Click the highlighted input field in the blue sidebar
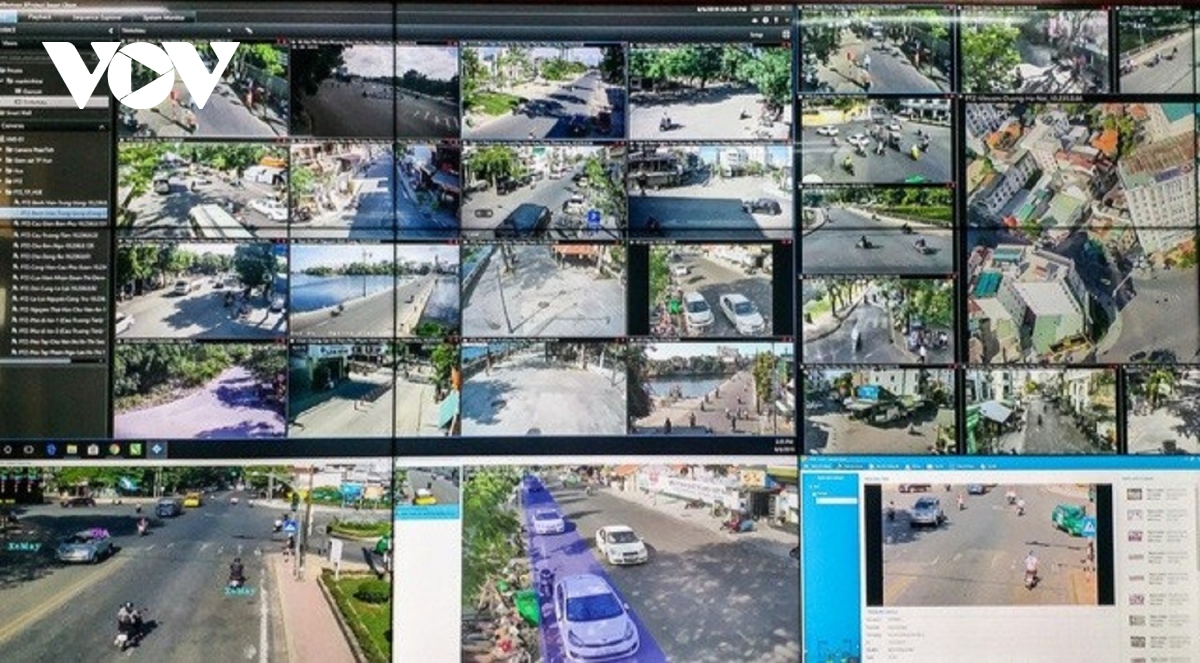 836,501
